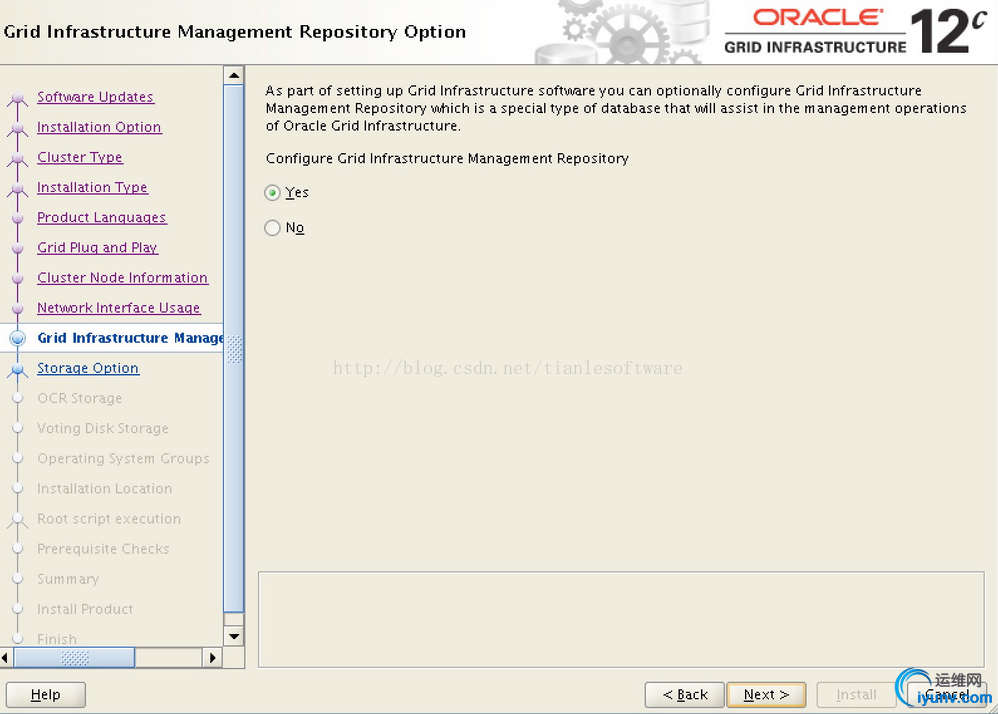The image size is (998, 714).
Task: Click the 'Configure Grid Infrastructure Management Repository' label
Action: click(x=447, y=158)
